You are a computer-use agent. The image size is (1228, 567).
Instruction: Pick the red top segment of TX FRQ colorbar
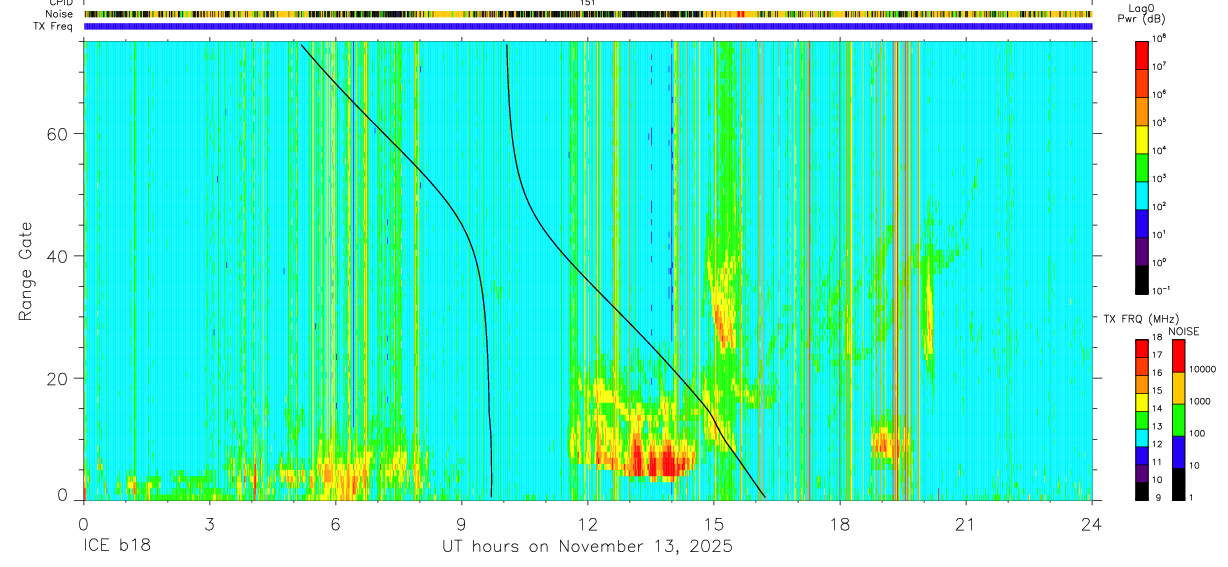[1142, 348]
